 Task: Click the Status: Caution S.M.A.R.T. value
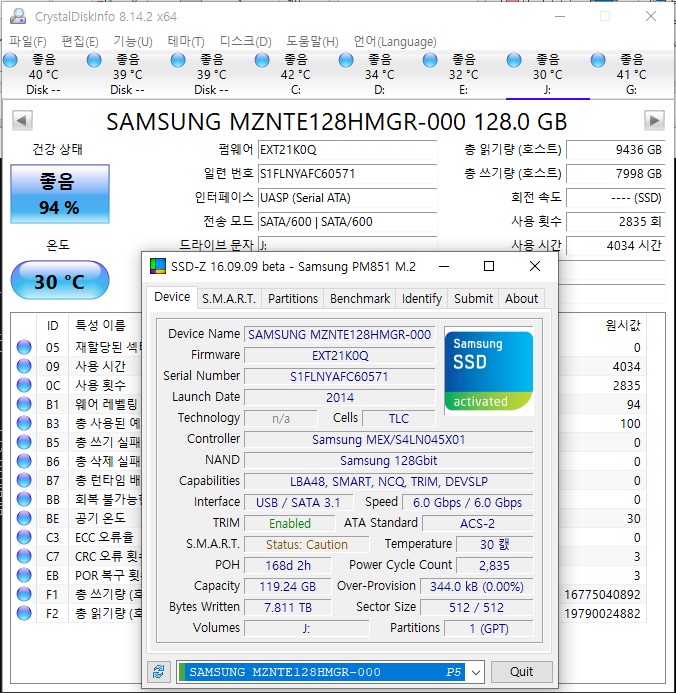307,544
